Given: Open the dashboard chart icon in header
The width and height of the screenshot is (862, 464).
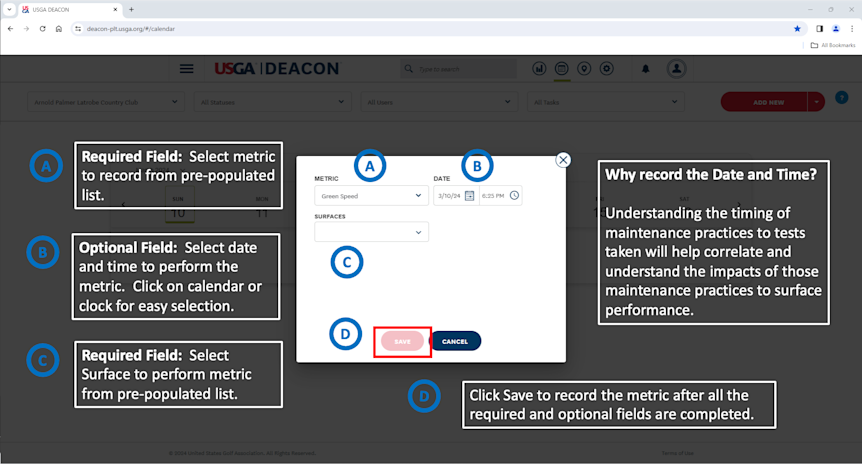Looking at the screenshot, I should pos(539,69).
